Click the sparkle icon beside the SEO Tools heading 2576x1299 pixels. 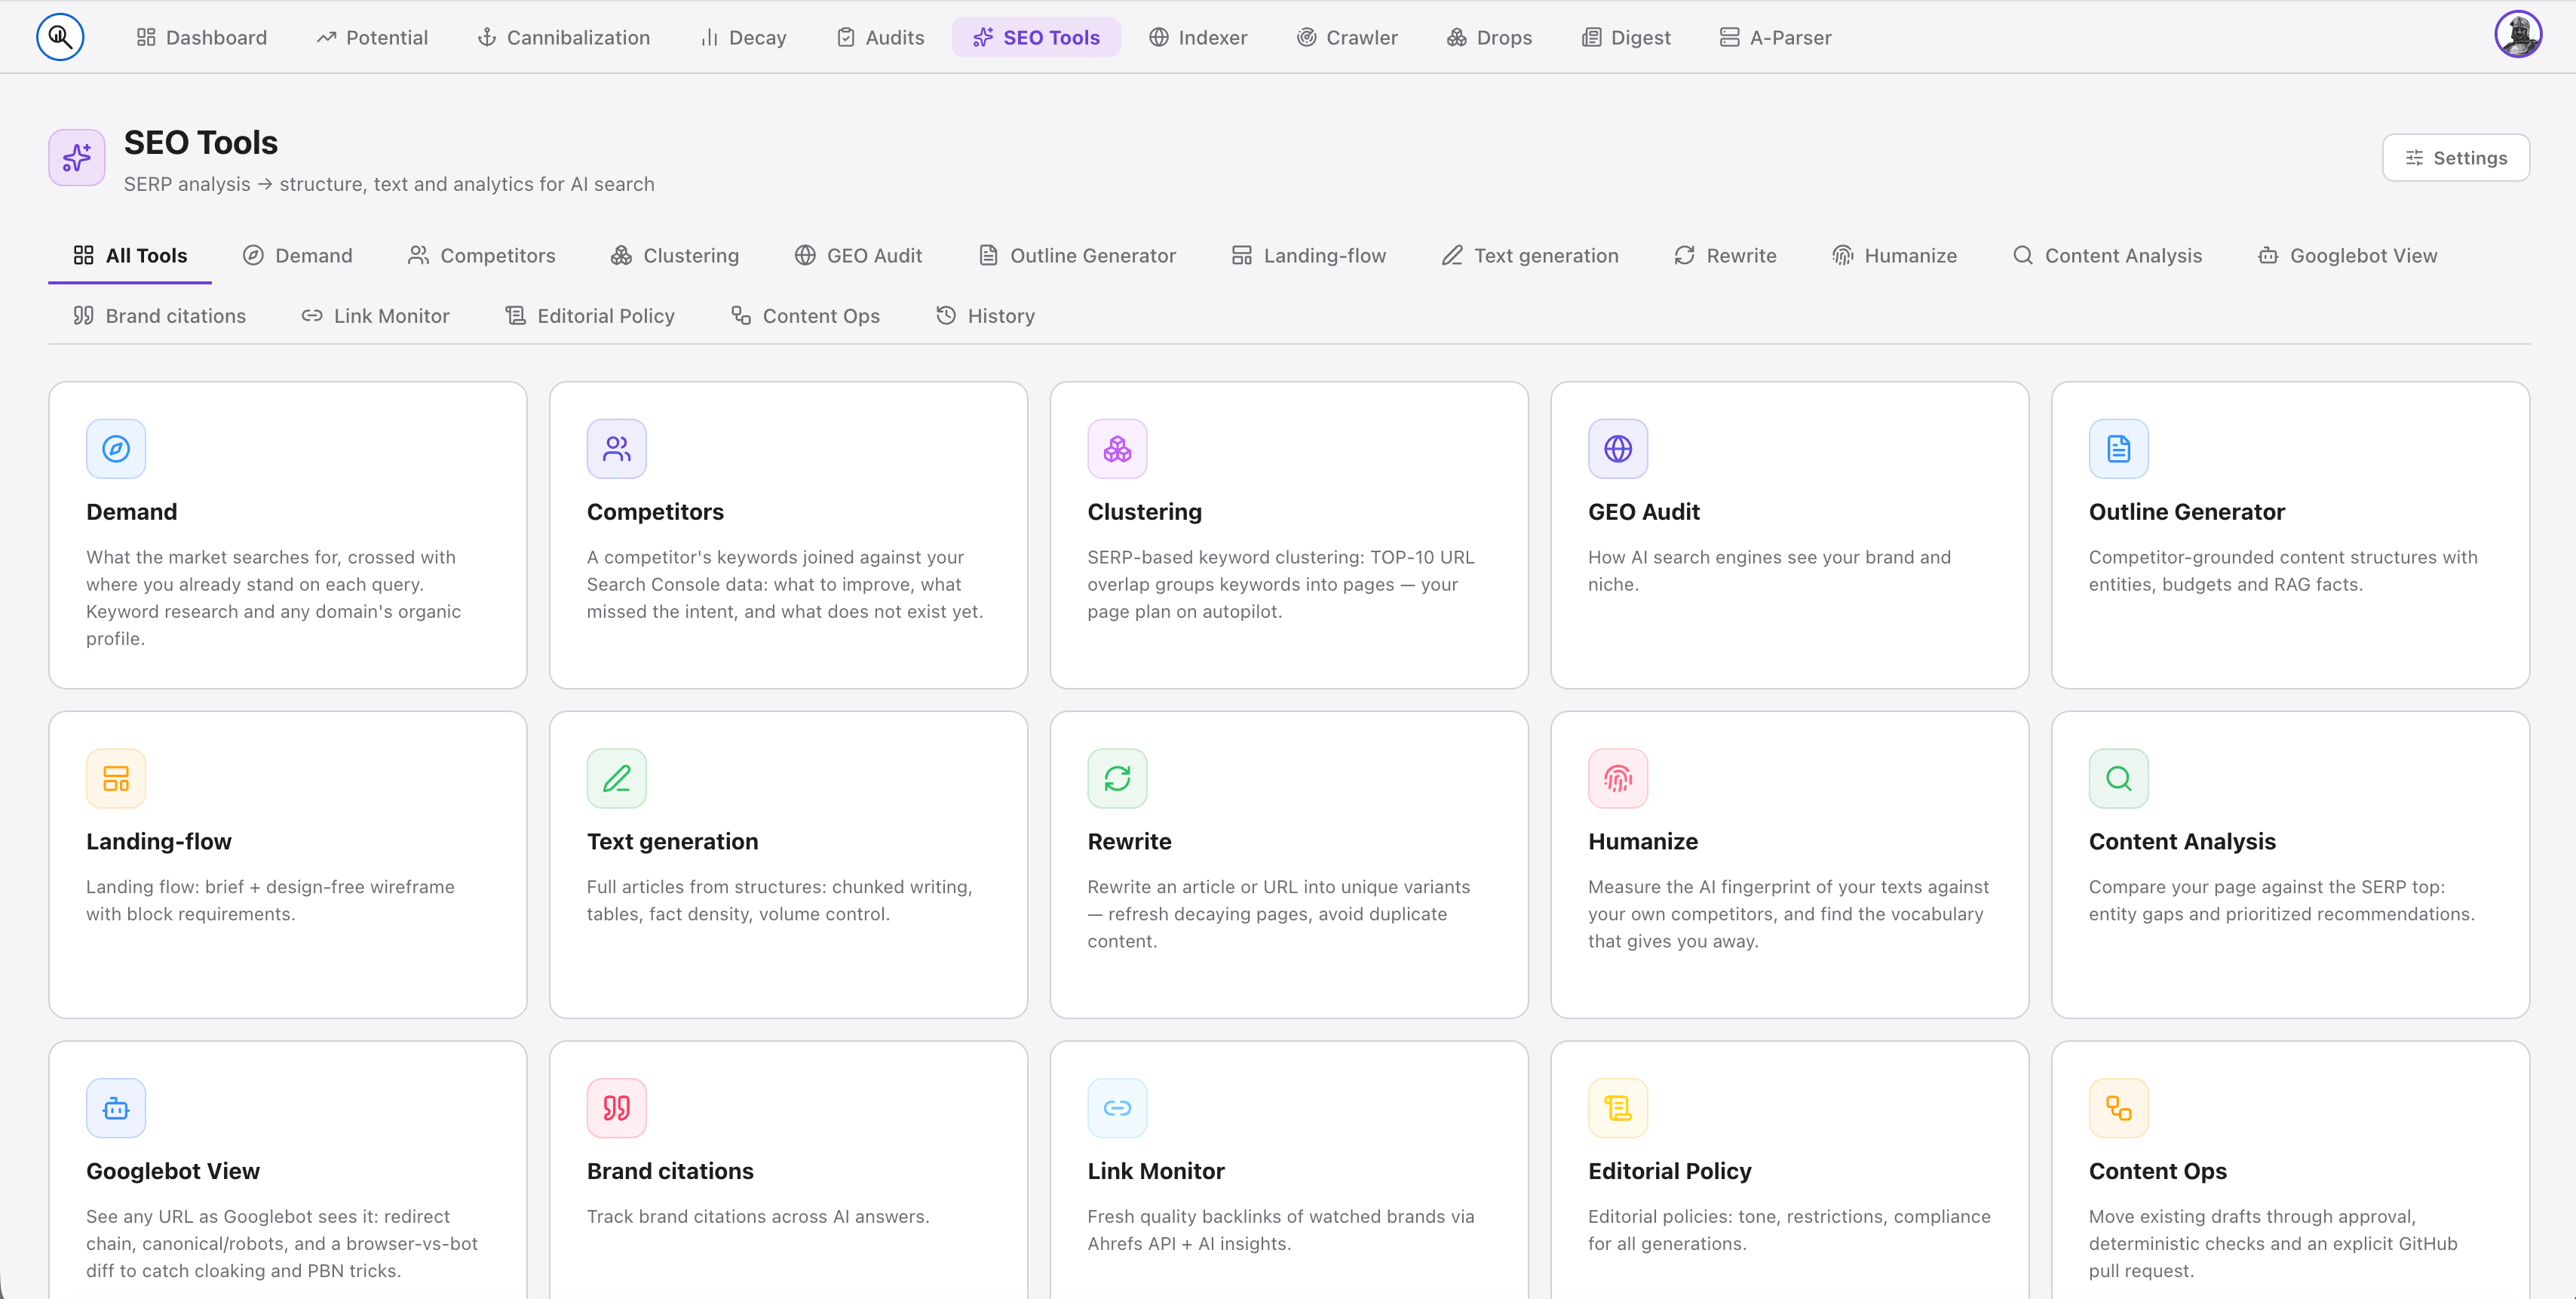[x=77, y=157]
